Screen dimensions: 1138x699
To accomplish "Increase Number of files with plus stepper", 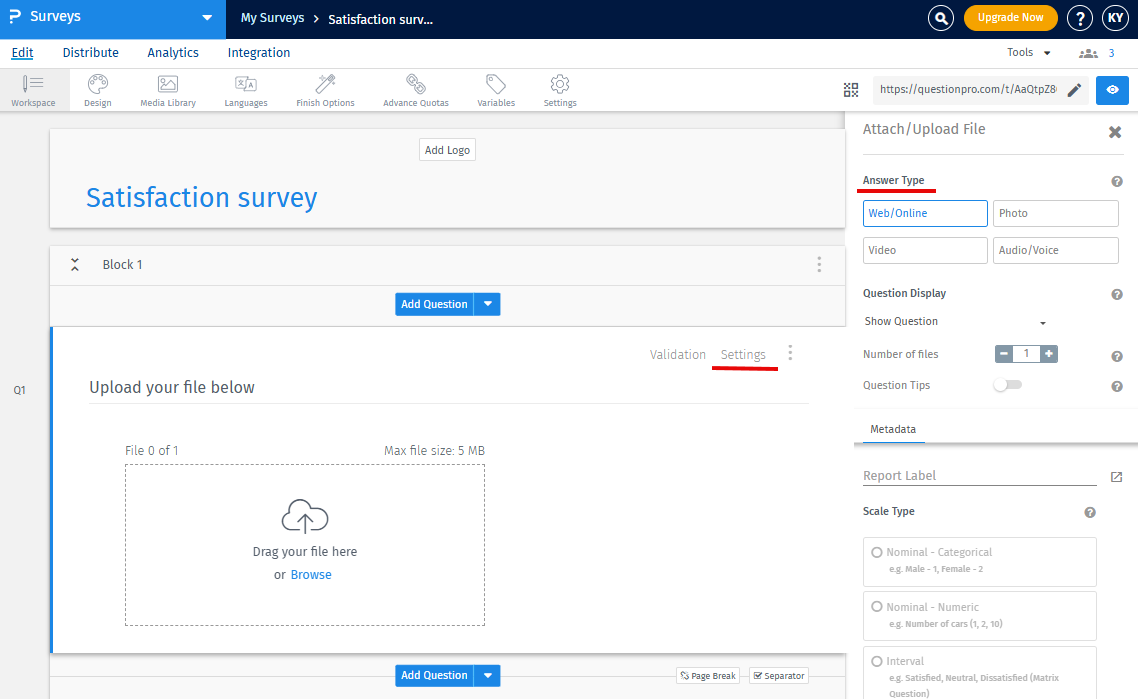I will pos(1049,353).
